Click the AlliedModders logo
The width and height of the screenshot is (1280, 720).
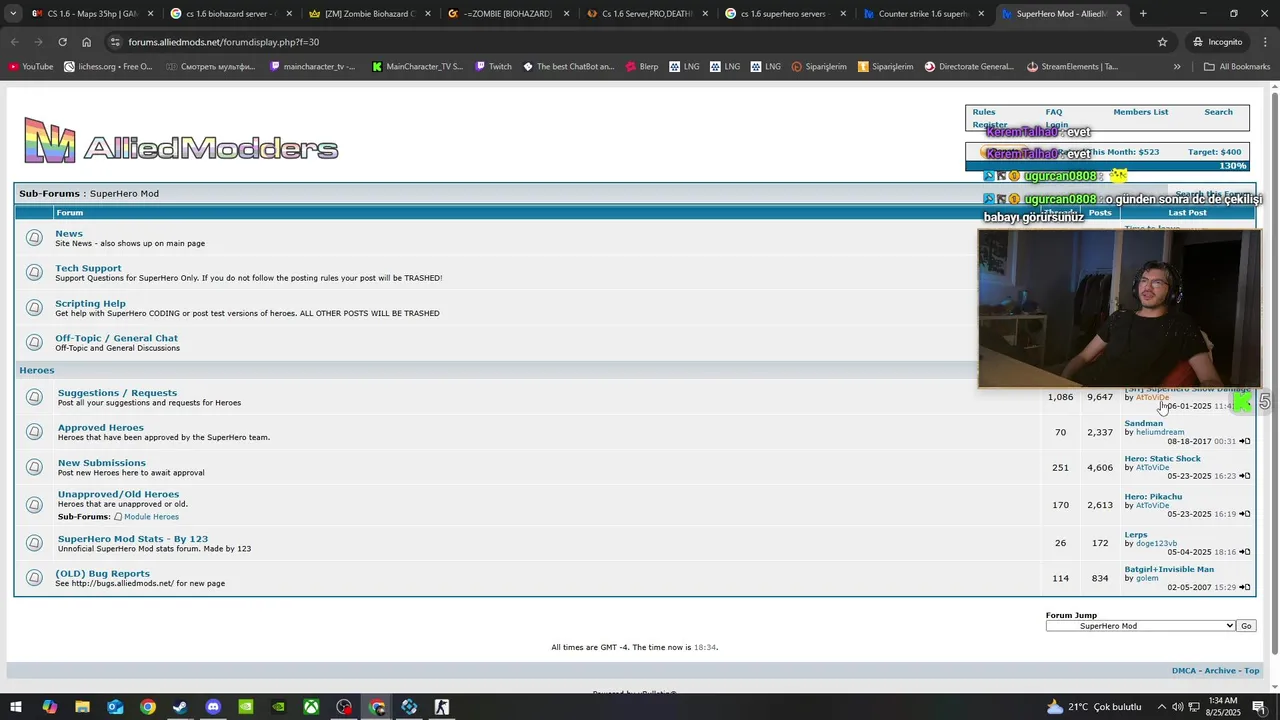(x=181, y=141)
